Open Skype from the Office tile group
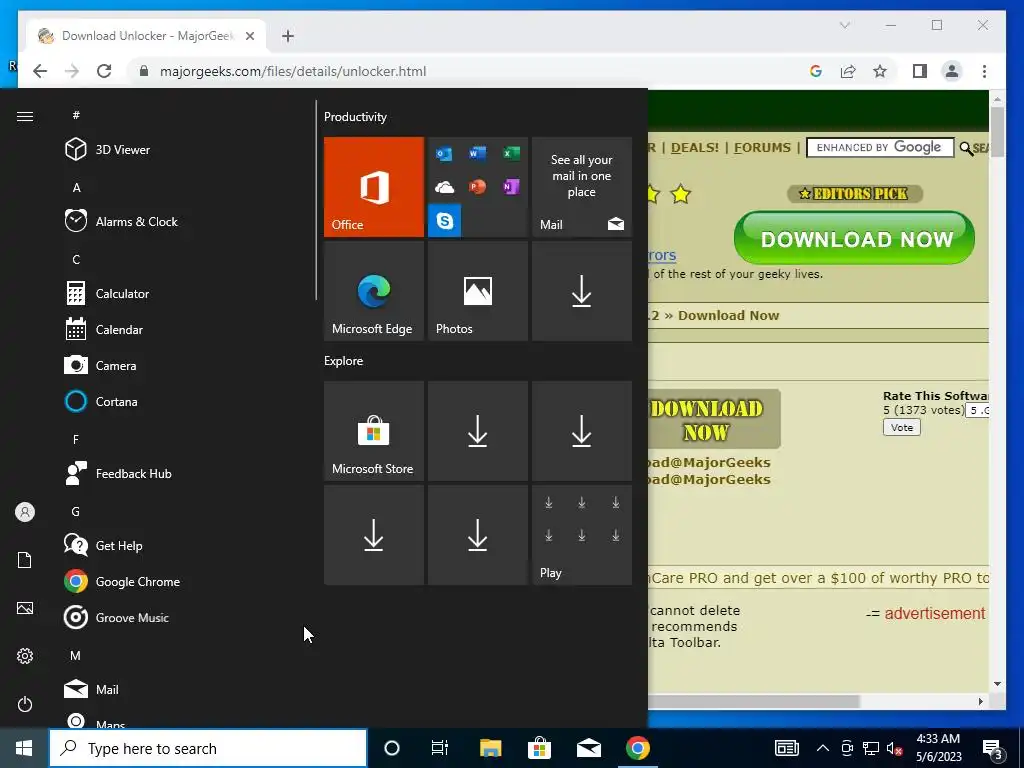 click(x=445, y=221)
